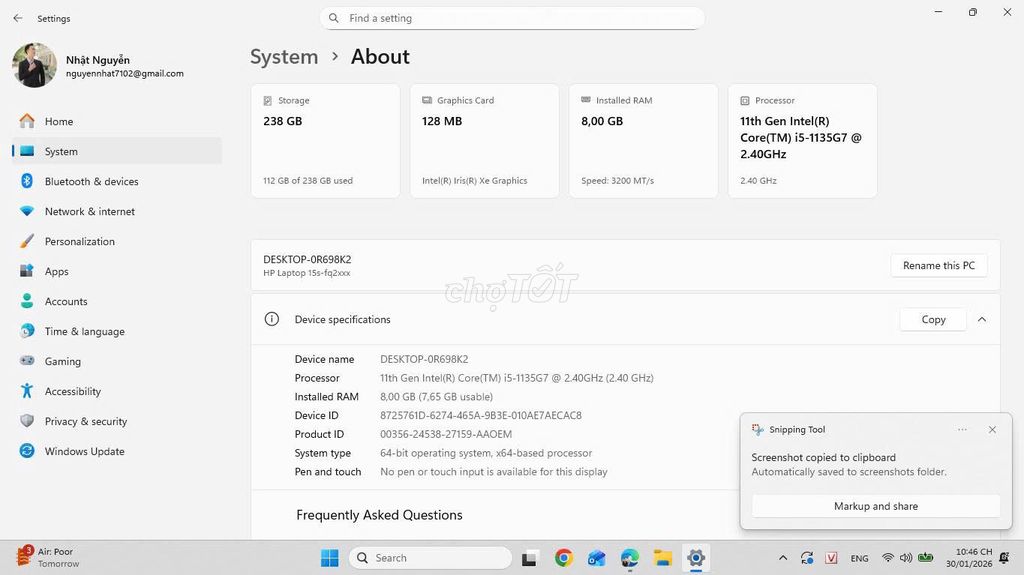Image resolution: width=1024 pixels, height=575 pixels.
Task: Open Network & internet settings
Action: (x=117, y=212)
